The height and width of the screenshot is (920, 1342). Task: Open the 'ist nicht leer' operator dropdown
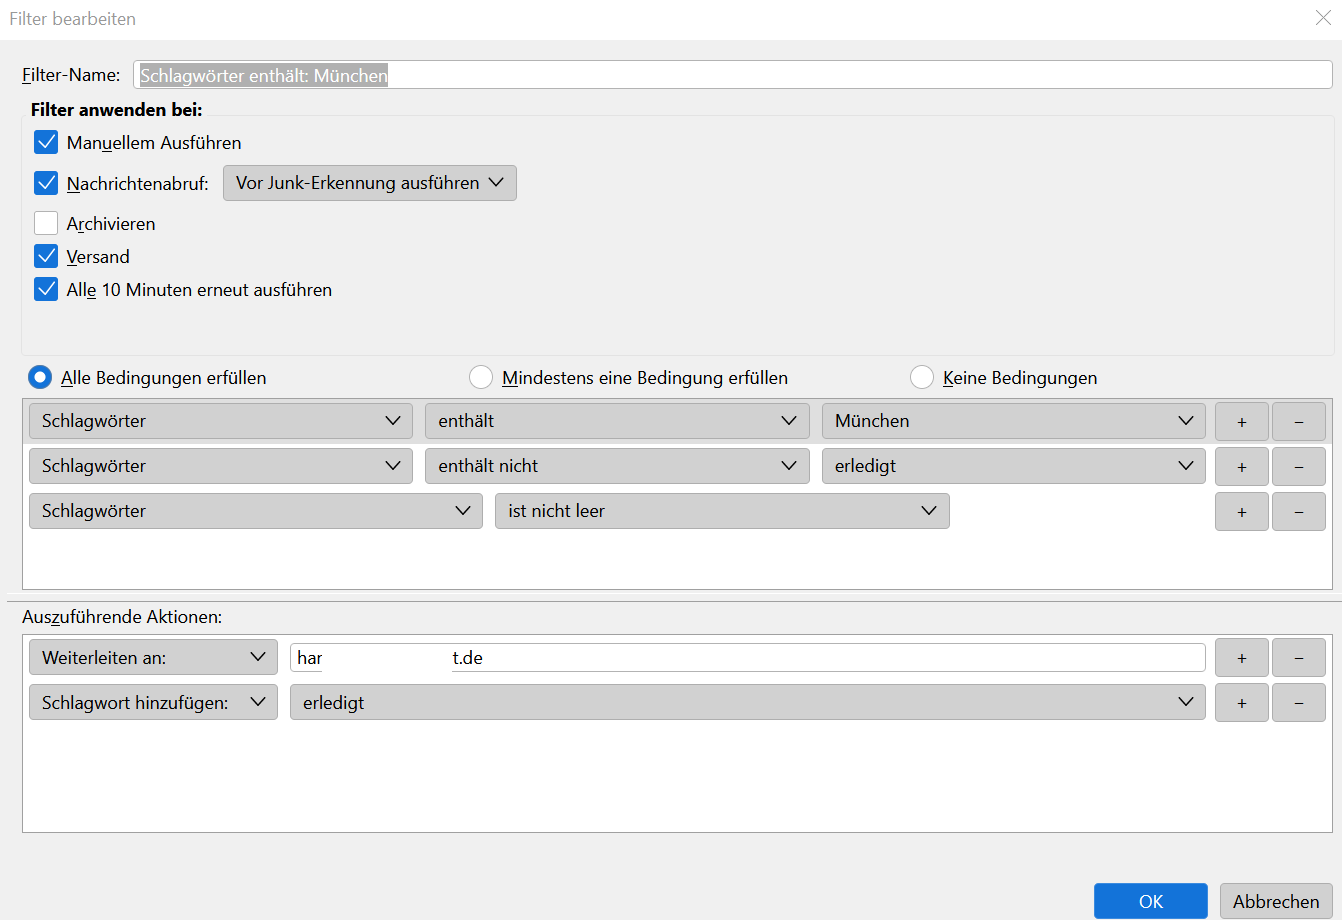[722, 511]
